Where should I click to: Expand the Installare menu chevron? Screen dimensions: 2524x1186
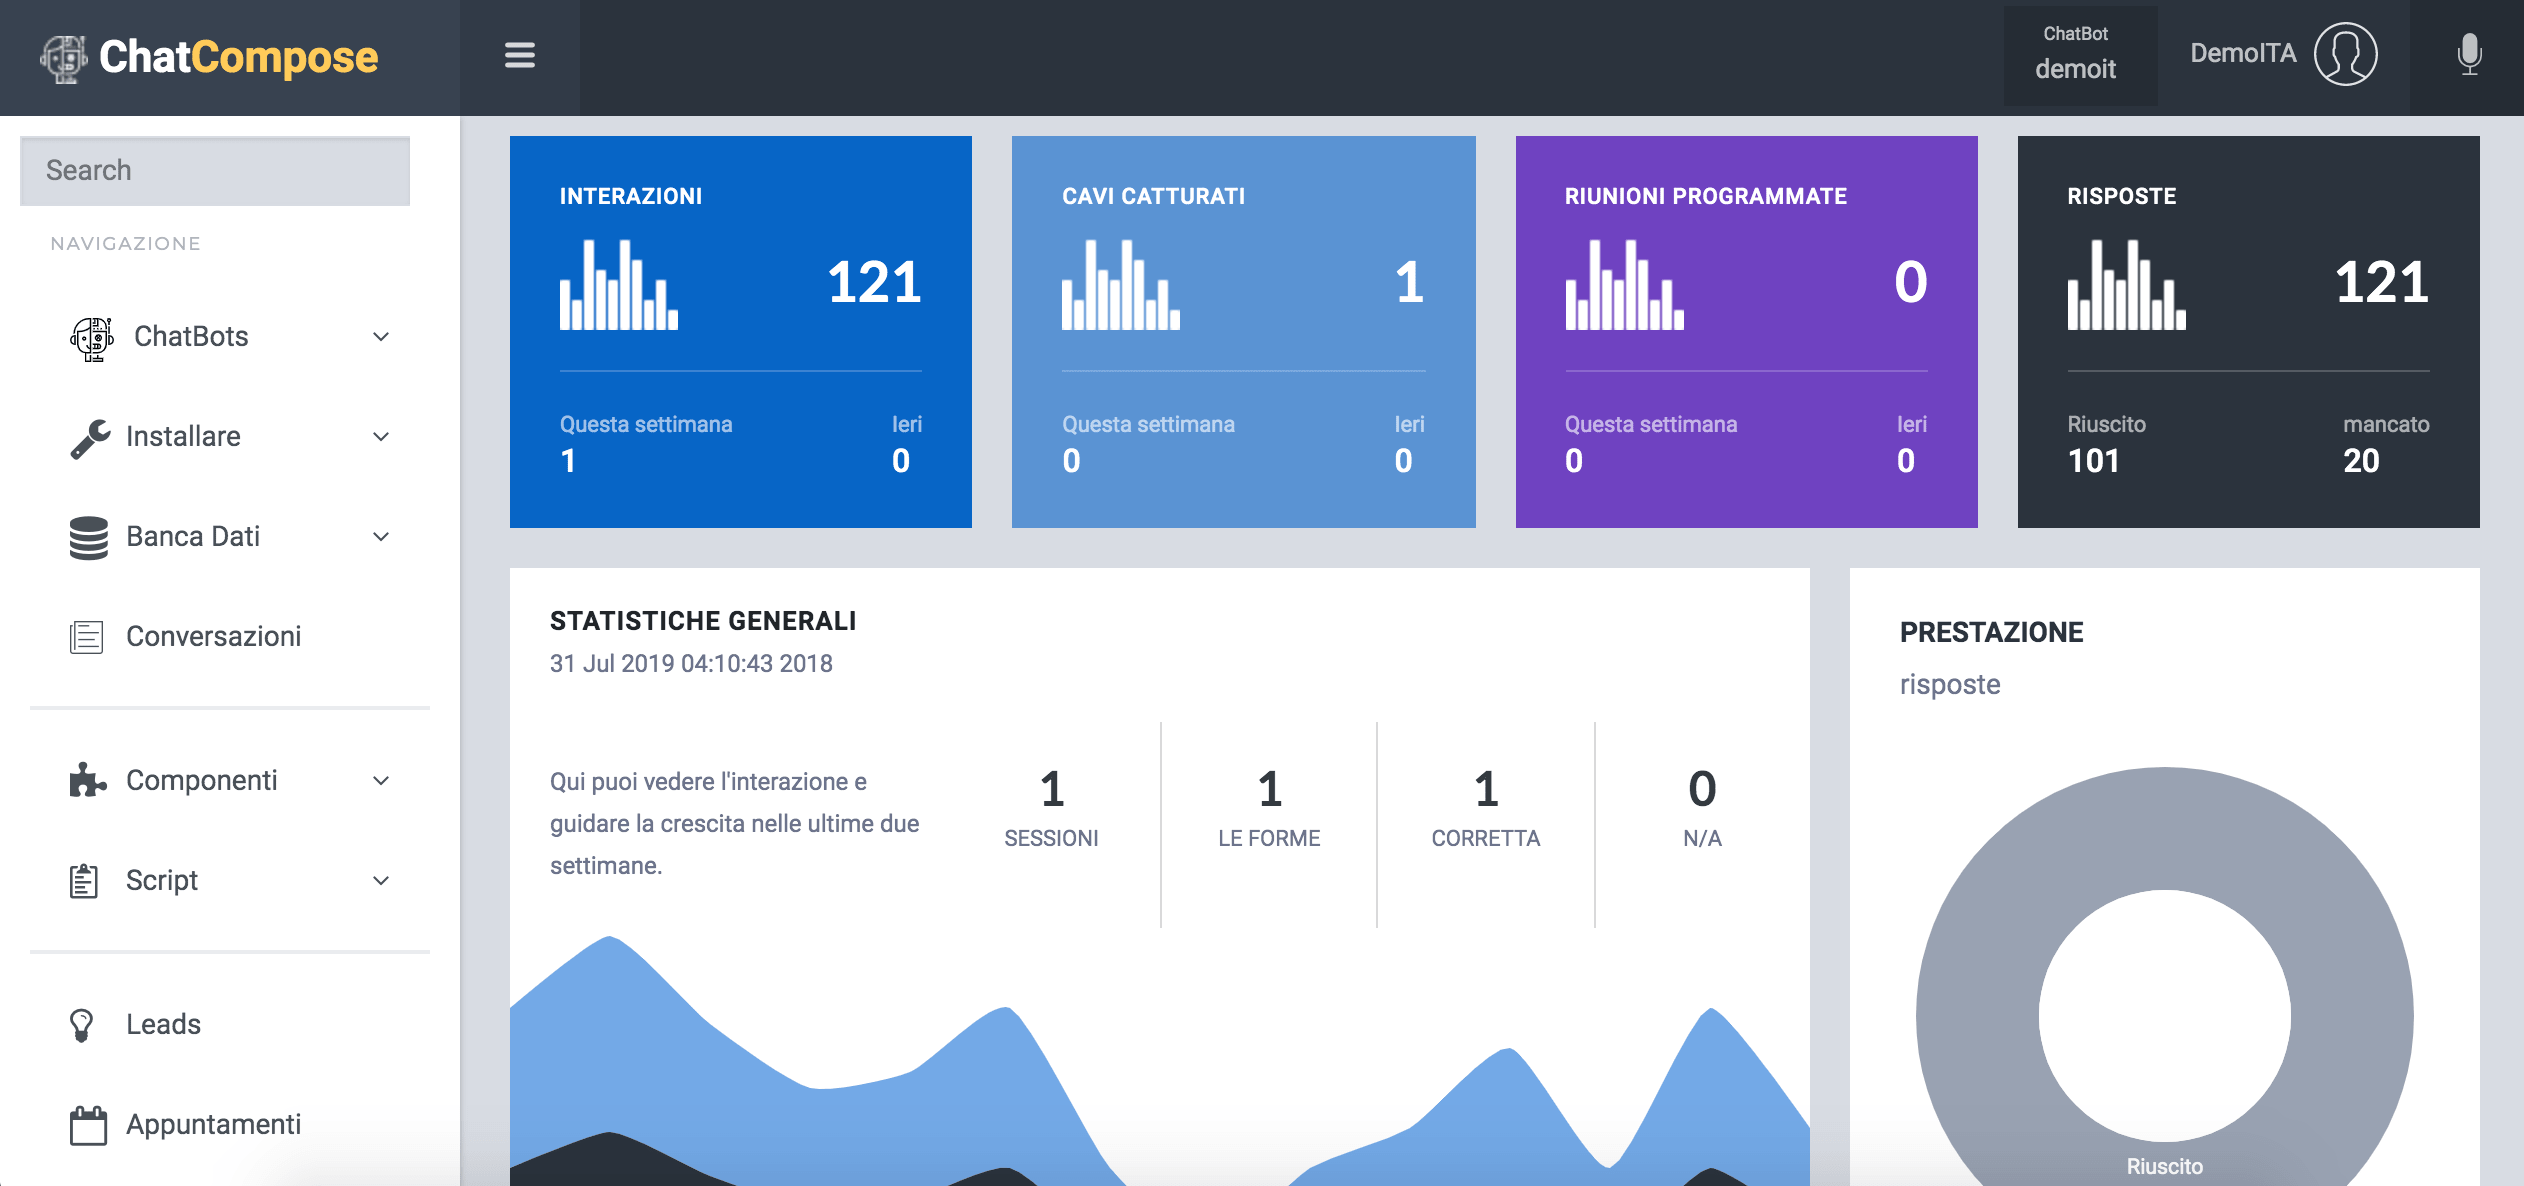(381, 437)
